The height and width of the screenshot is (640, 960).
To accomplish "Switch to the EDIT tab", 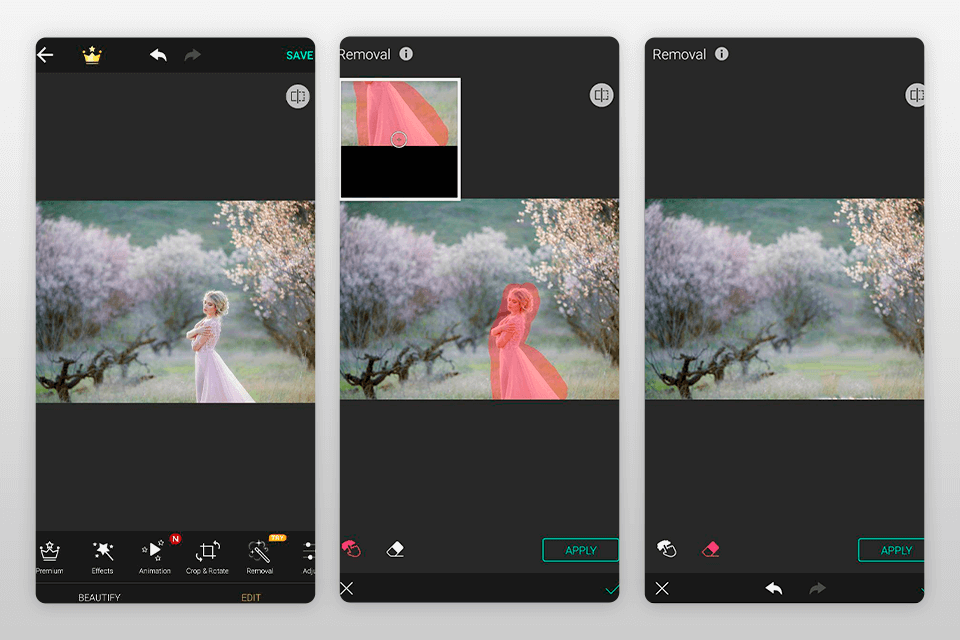I will 250,597.
